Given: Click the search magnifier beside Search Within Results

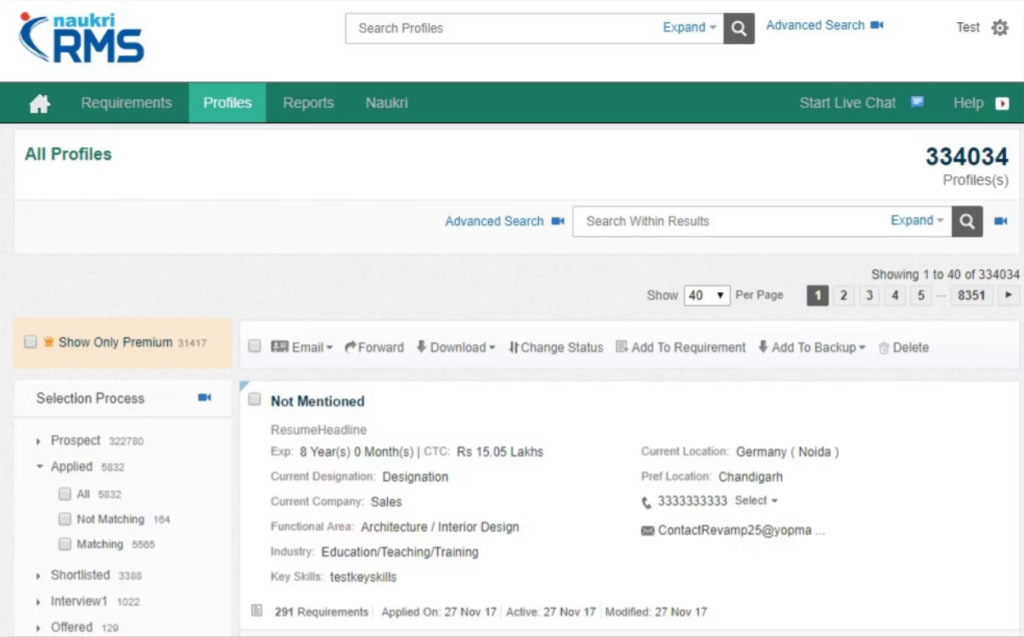Looking at the screenshot, I should point(966,221).
